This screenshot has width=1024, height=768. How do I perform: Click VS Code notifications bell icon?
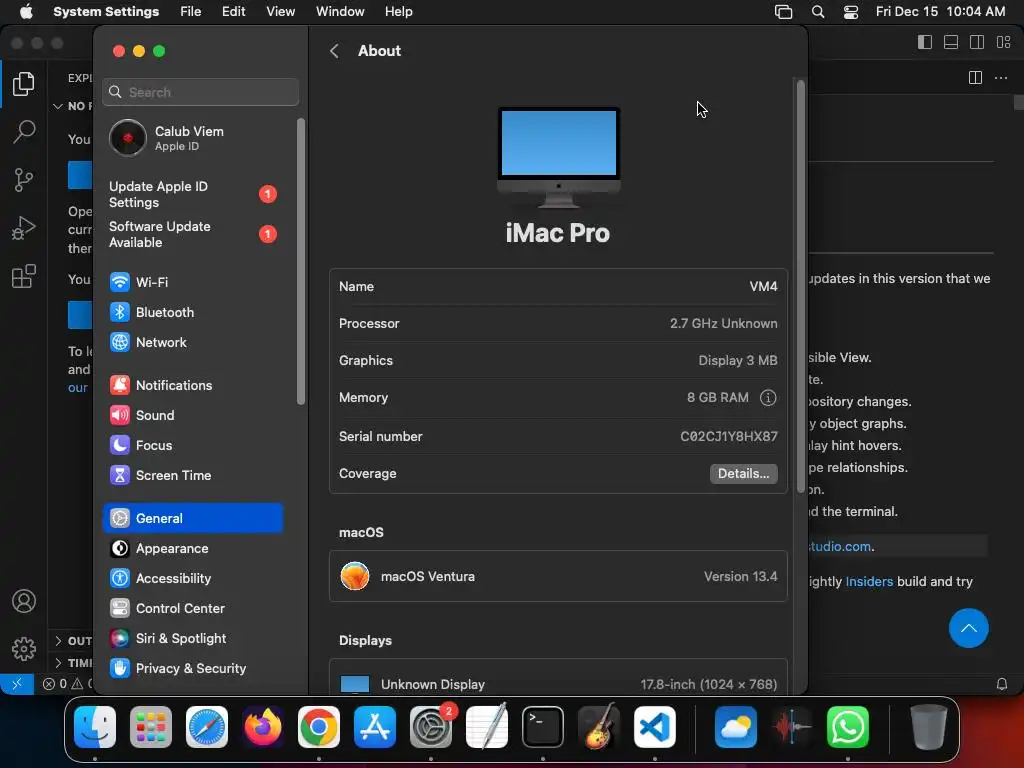pos(1001,684)
